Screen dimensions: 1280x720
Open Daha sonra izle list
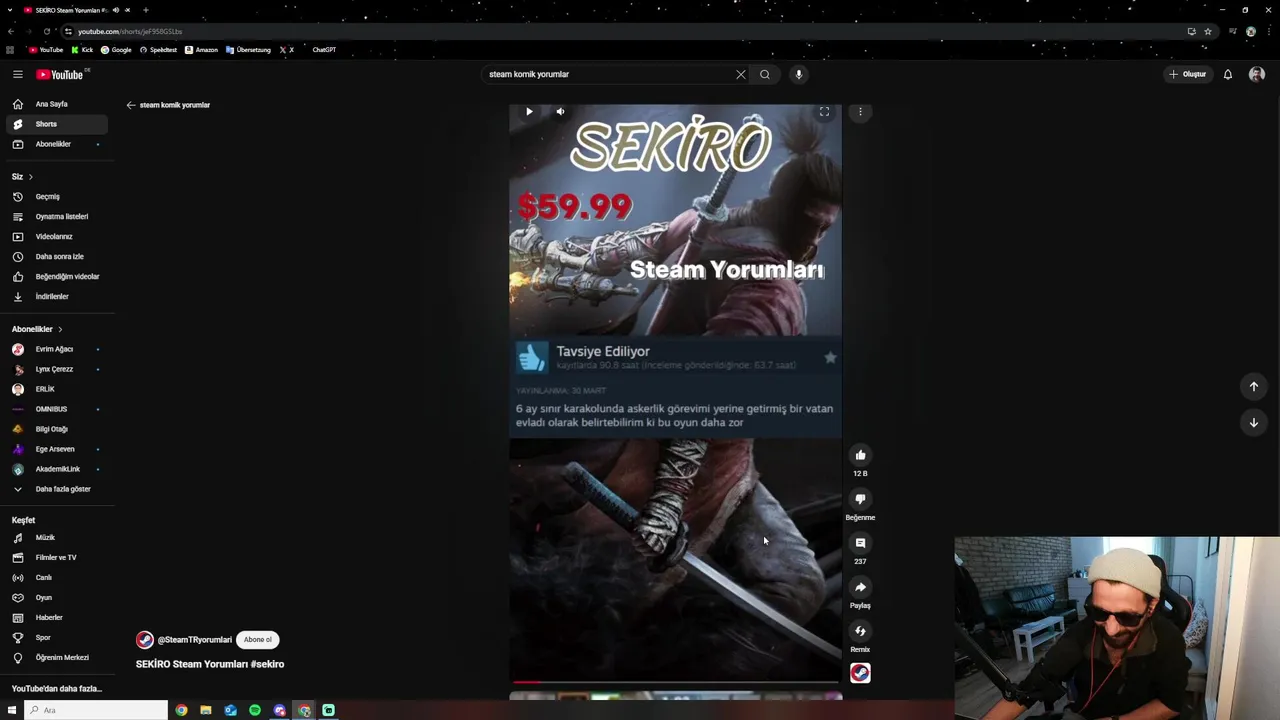[55, 257]
